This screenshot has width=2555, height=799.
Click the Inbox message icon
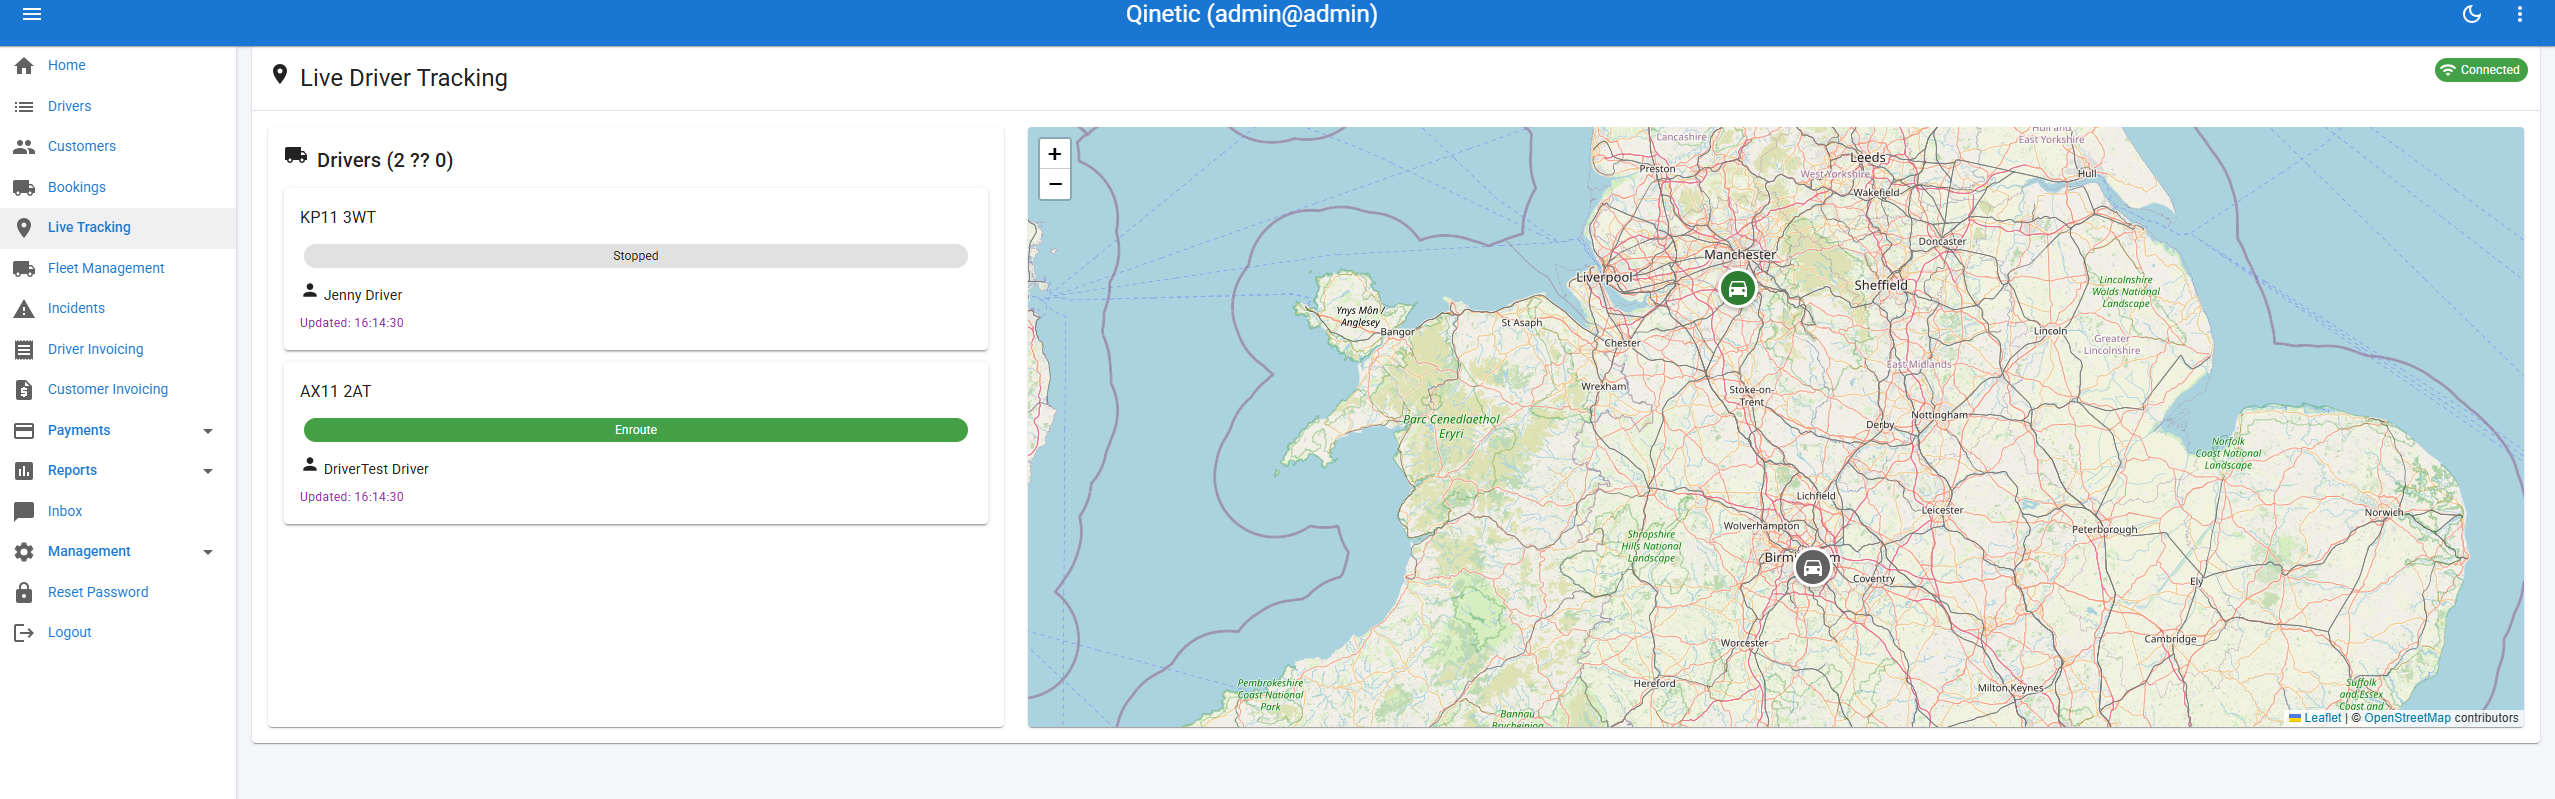(x=24, y=511)
